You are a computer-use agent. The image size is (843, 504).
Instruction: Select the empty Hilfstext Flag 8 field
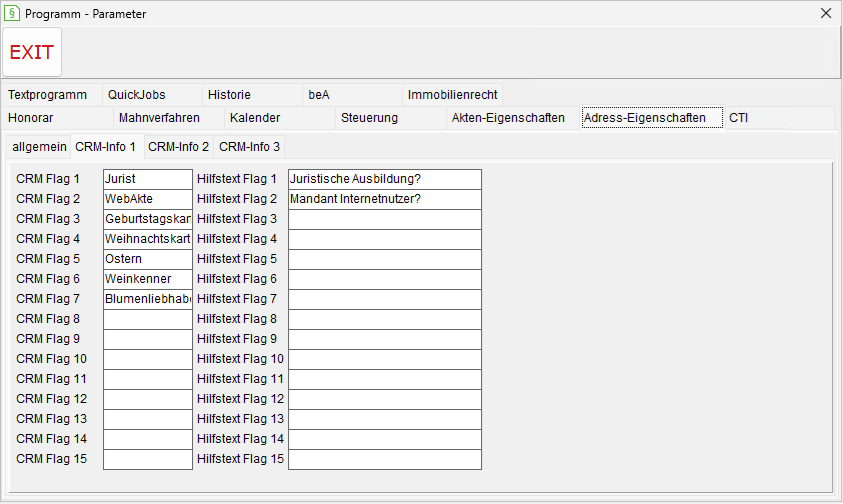(385, 319)
